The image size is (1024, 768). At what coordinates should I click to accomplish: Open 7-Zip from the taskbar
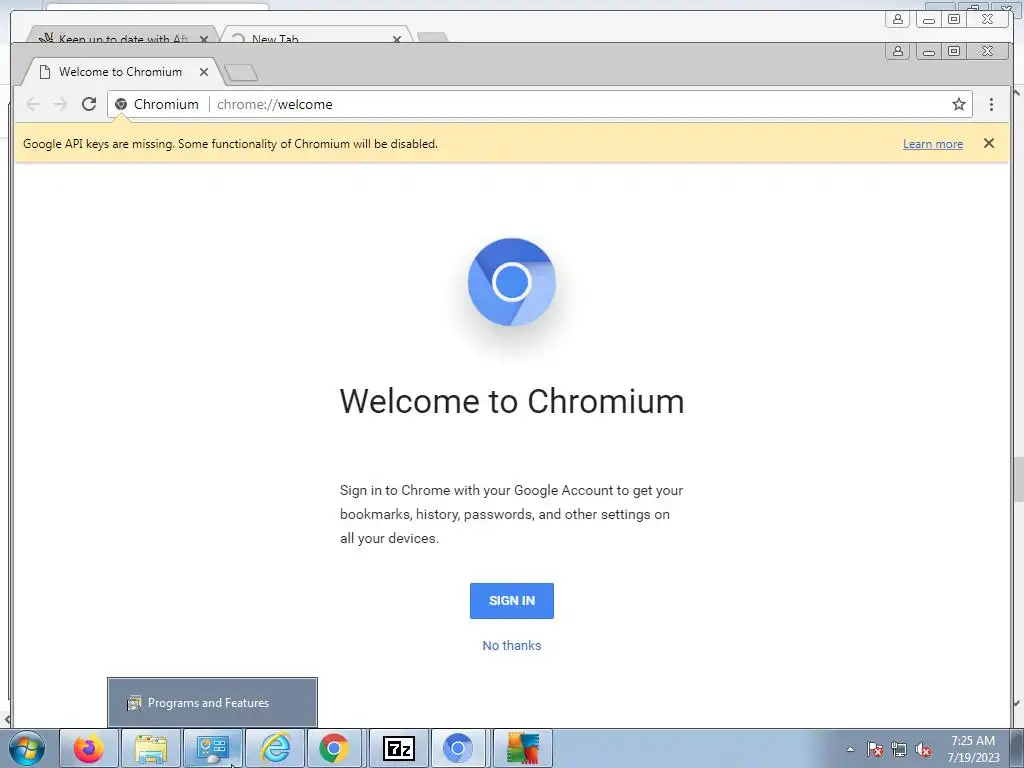(399, 748)
